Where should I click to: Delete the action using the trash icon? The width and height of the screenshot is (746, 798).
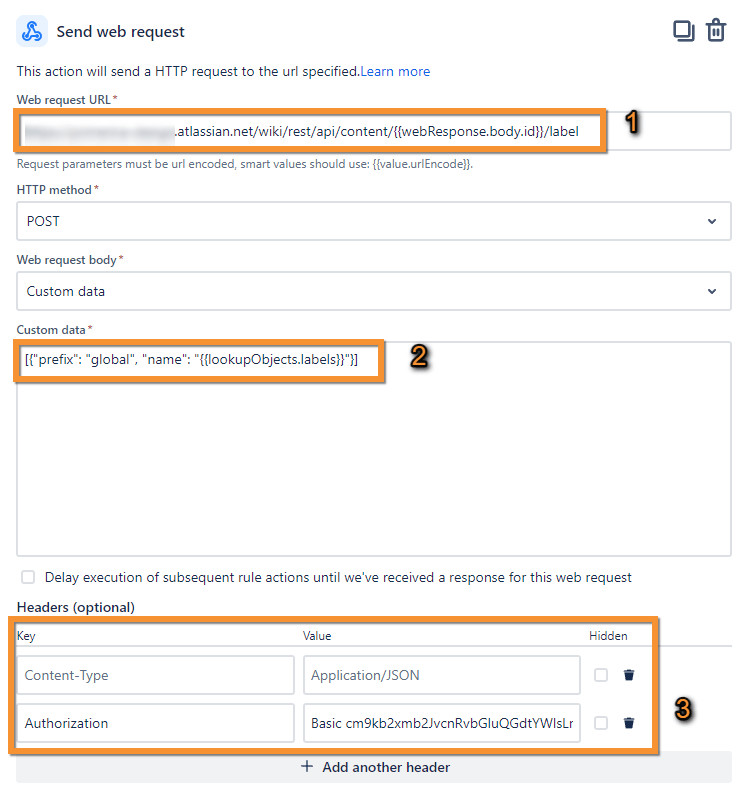click(716, 31)
